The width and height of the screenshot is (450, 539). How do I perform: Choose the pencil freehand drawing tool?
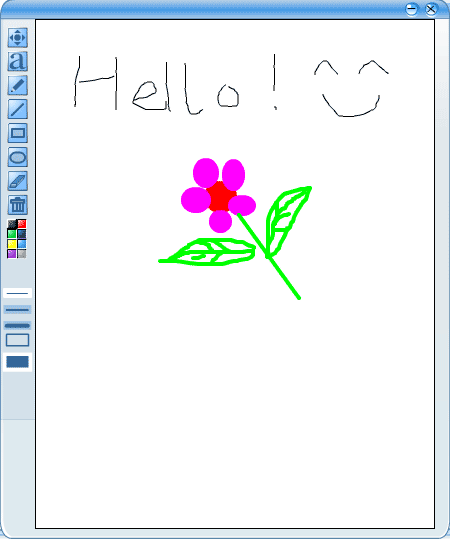[18, 85]
